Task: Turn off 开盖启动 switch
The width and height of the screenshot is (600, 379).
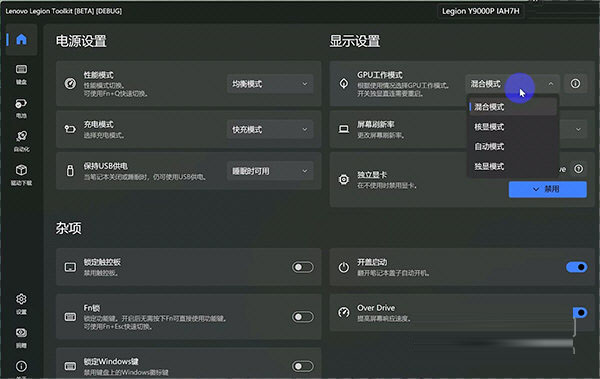Action: (x=577, y=267)
